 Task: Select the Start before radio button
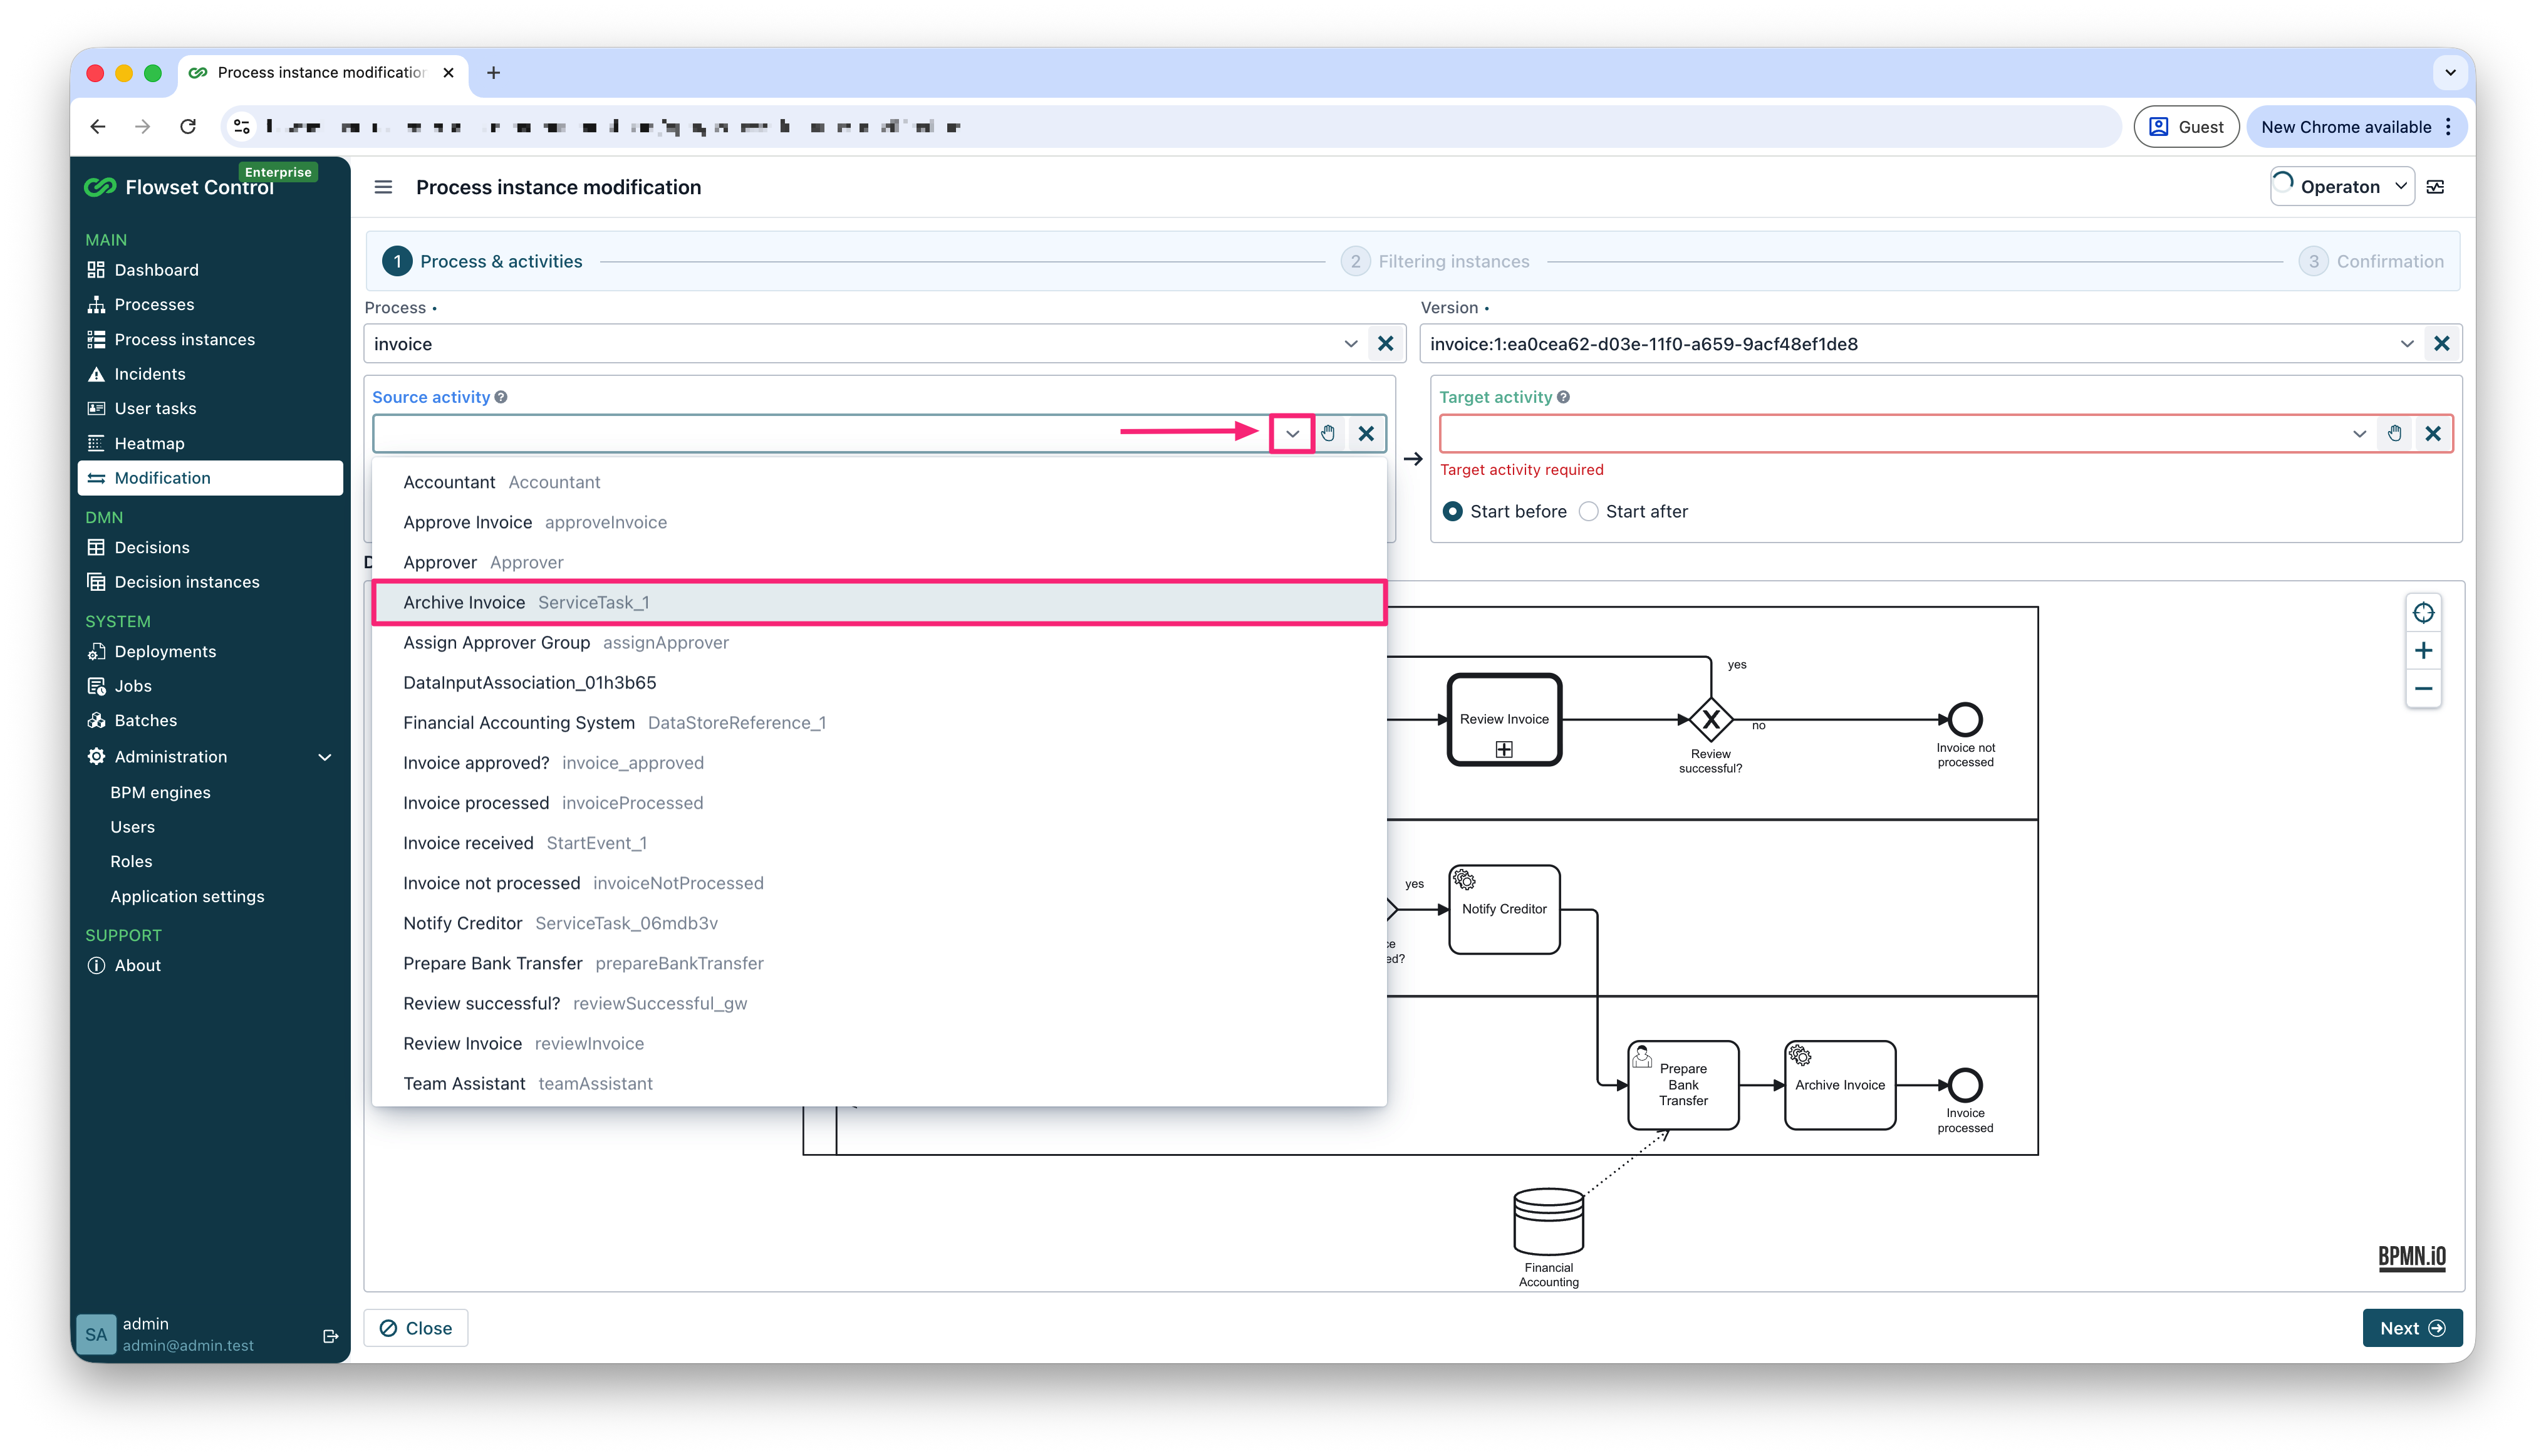[1453, 511]
